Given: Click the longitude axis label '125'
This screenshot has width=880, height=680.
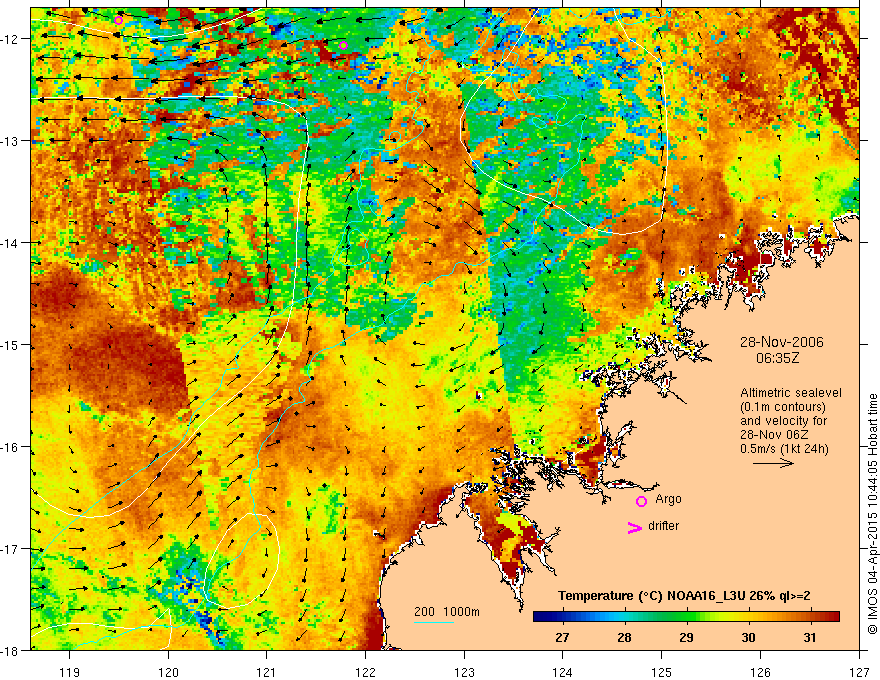Looking at the screenshot, I should pos(662,672).
